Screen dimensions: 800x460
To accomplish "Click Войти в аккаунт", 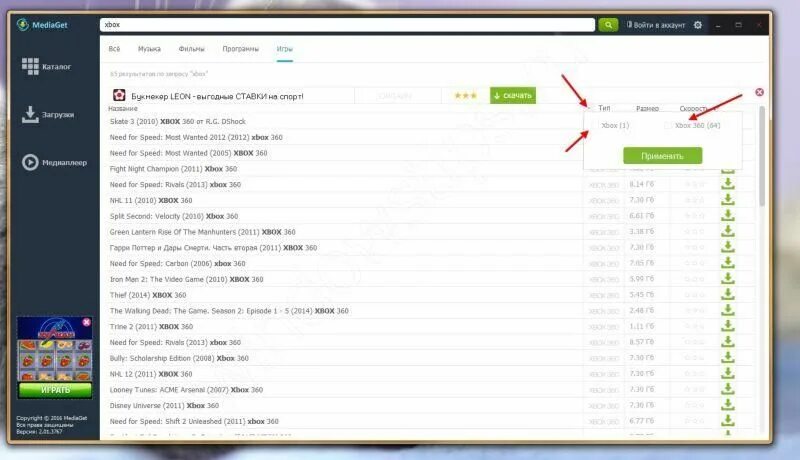I will pyautogui.click(x=656, y=24).
